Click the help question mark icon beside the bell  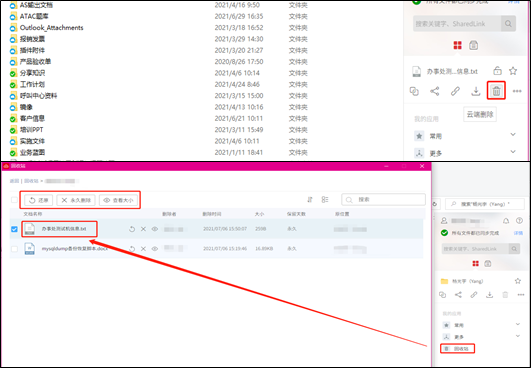tap(519, 221)
